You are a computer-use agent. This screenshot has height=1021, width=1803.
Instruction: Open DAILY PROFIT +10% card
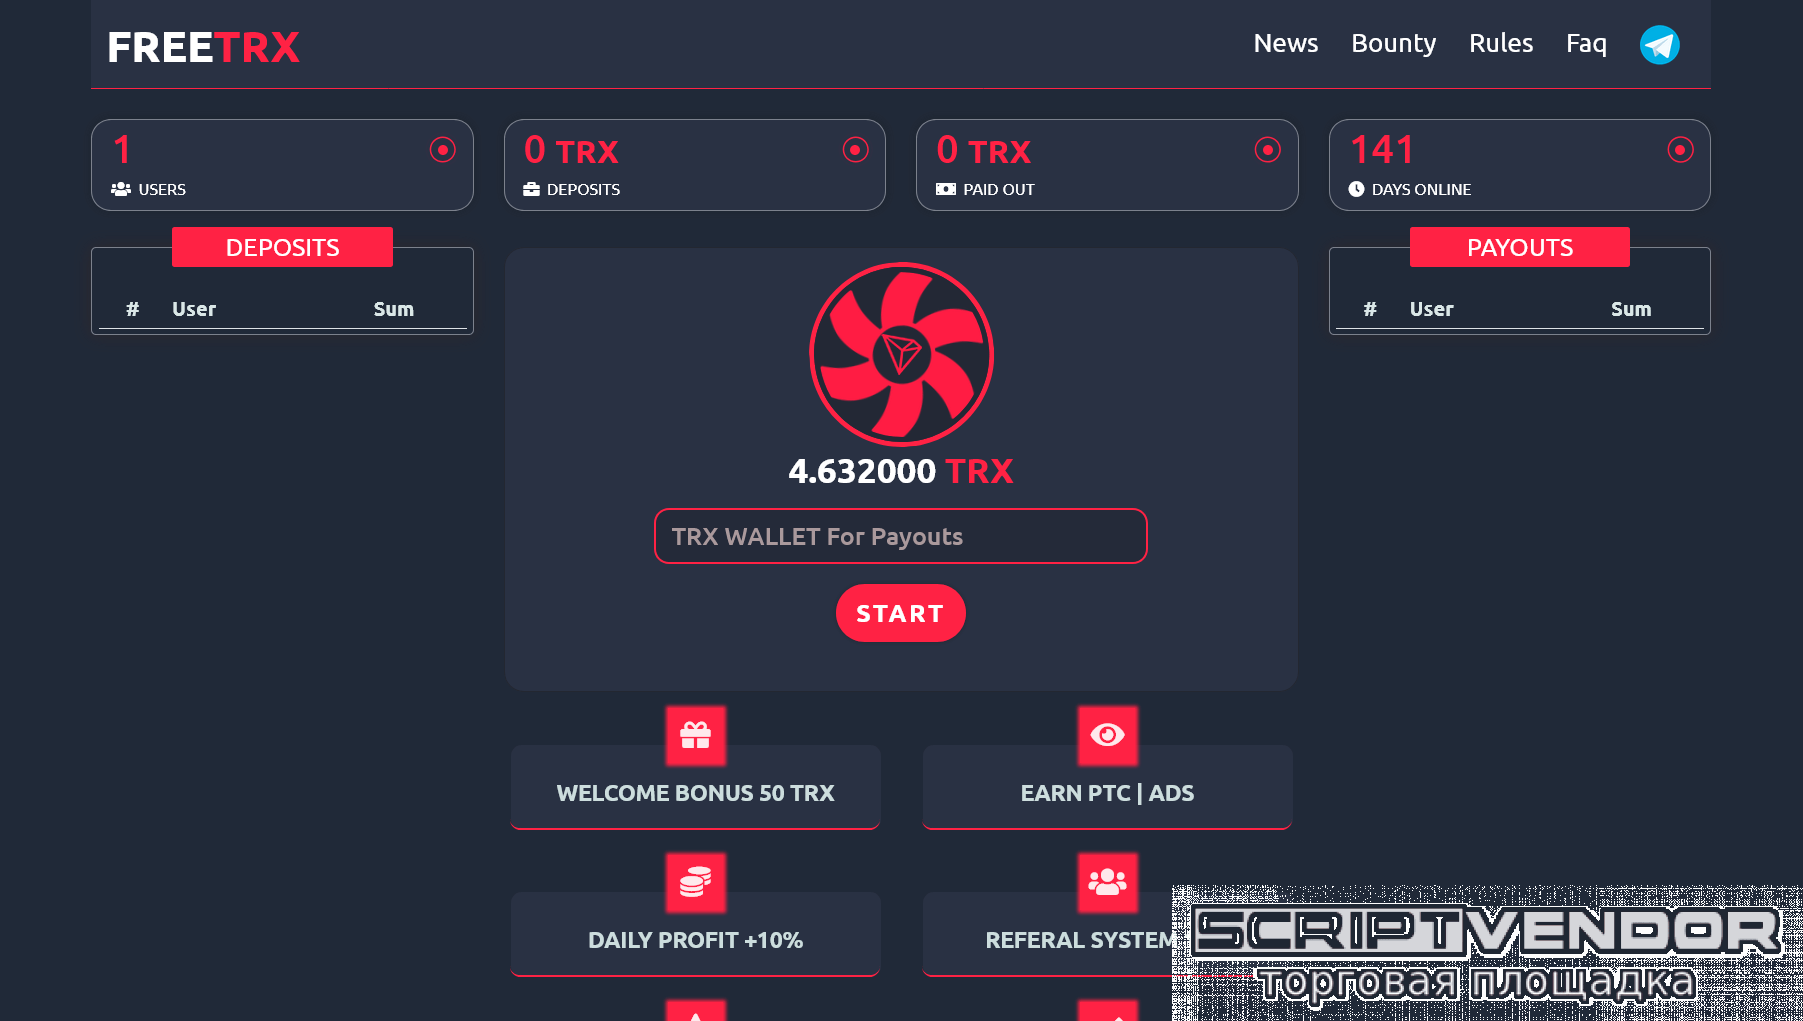[x=695, y=934]
